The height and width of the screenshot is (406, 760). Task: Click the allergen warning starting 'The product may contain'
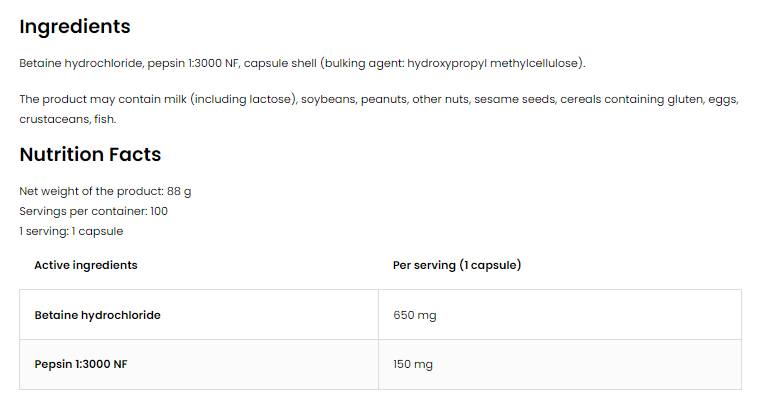point(378,100)
